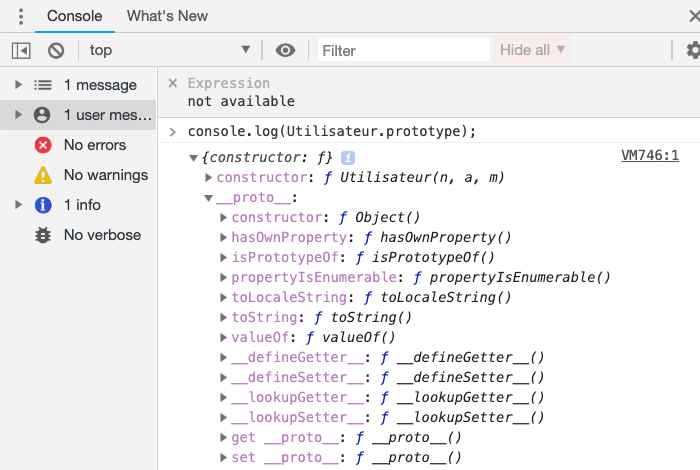The image size is (700, 470).
Task: Open console settings gear icon
Action: tap(693, 50)
